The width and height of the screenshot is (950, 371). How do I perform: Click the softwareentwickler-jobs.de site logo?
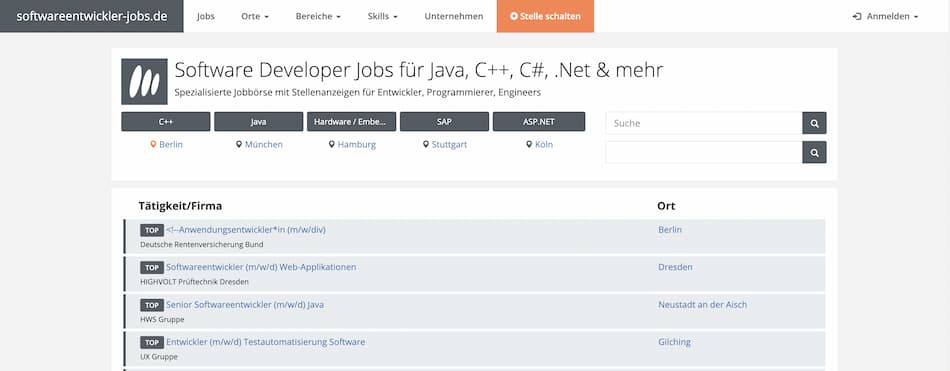pos(91,16)
